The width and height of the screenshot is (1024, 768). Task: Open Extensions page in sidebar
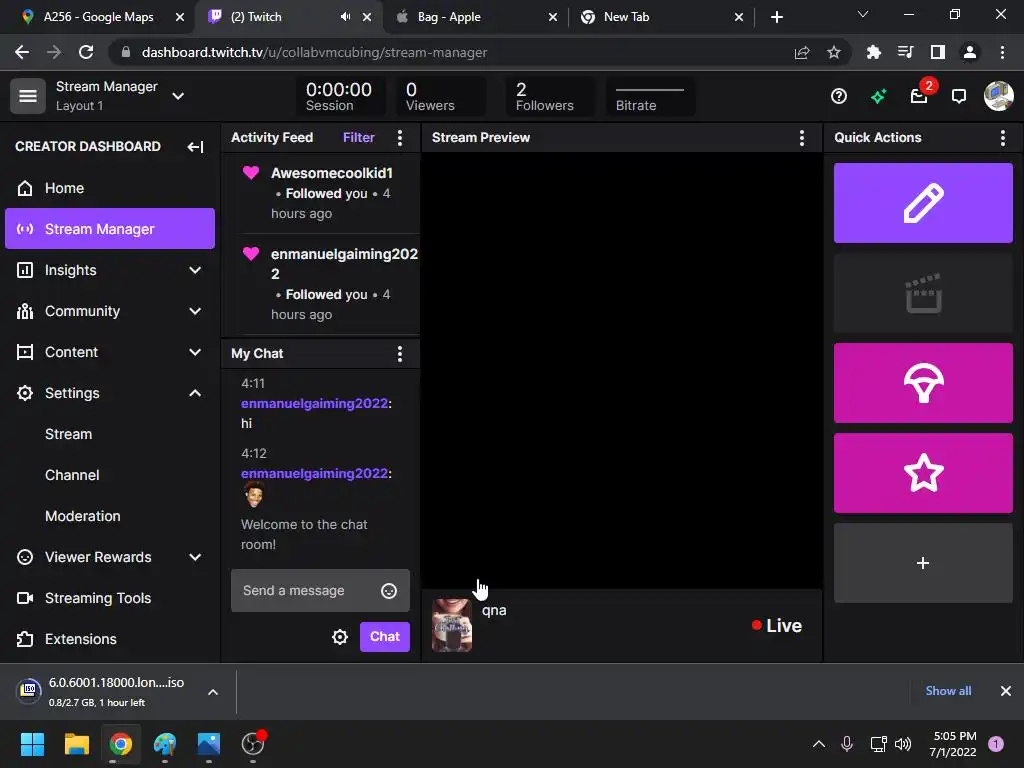click(110, 639)
